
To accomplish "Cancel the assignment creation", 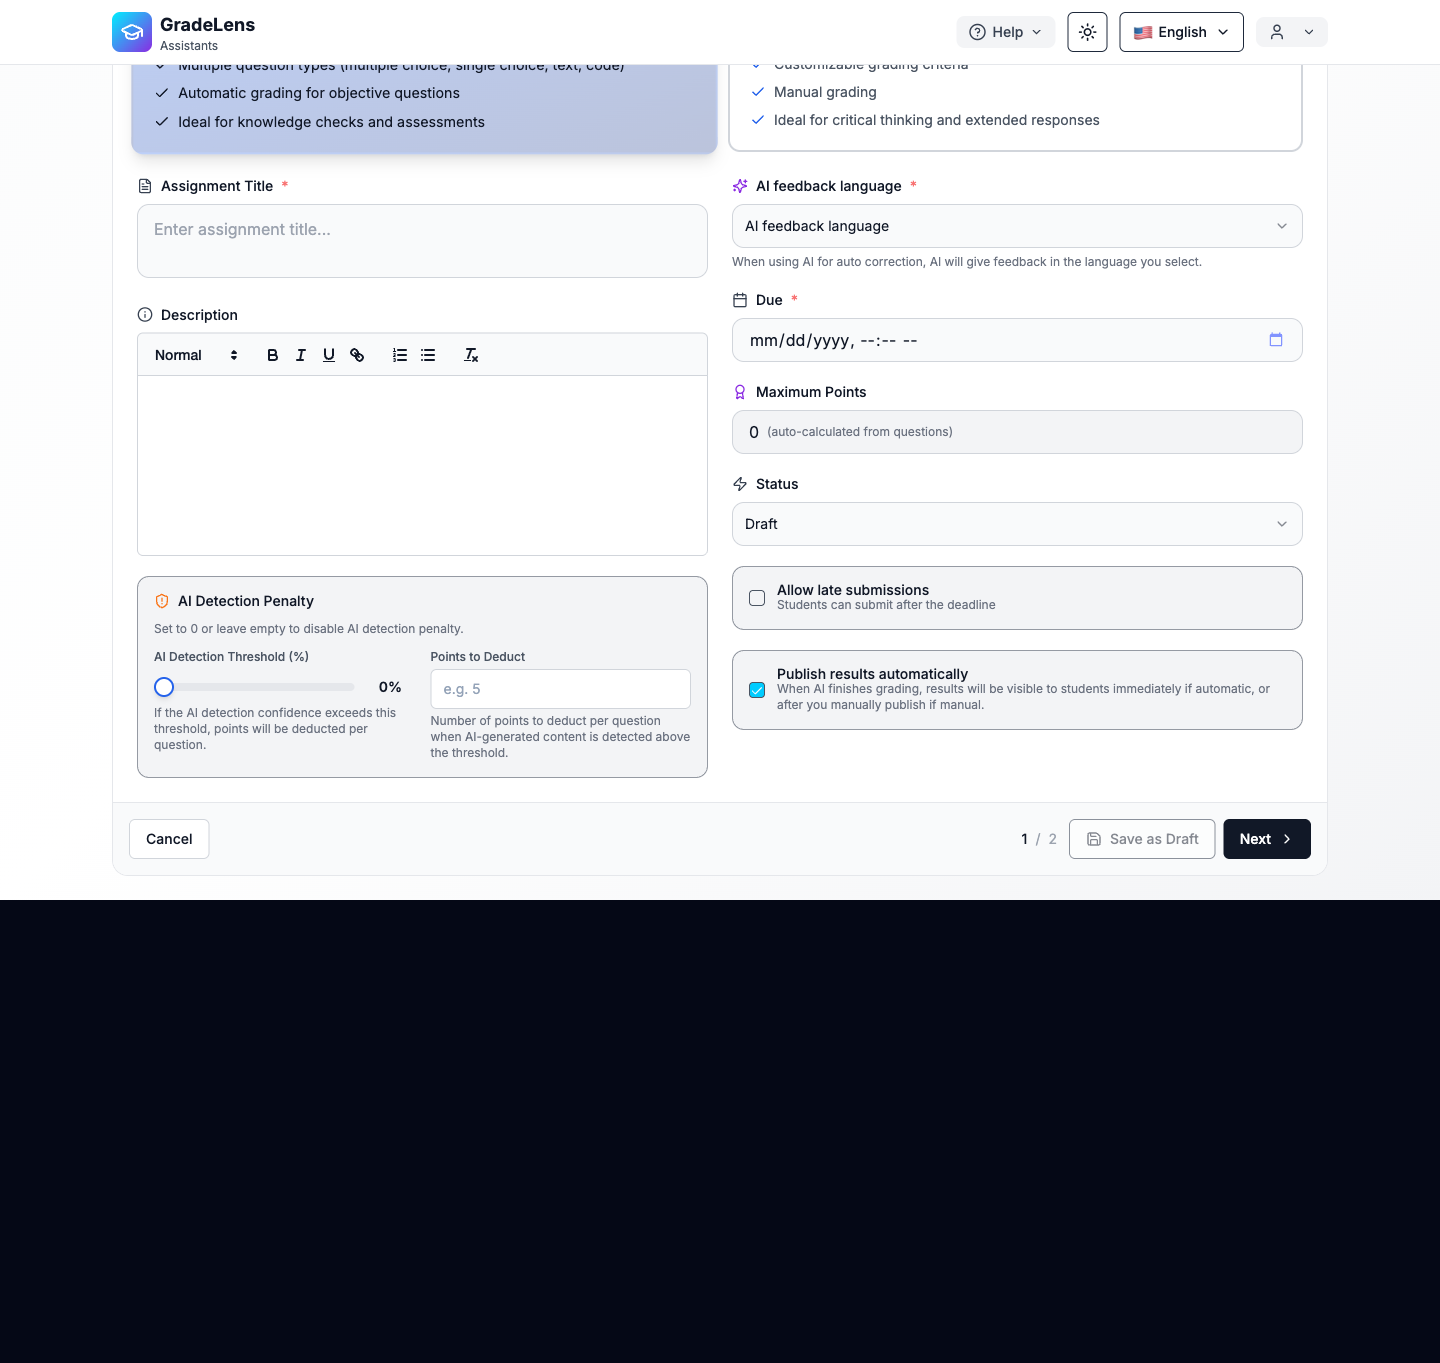I will [x=168, y=839].
